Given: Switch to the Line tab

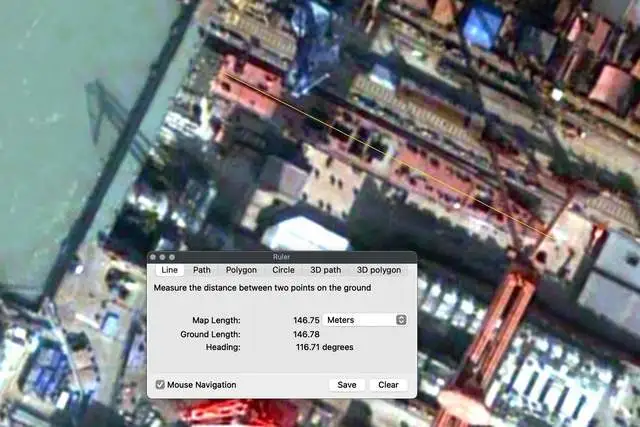Looking at the screenshot, I should coord(169,270).
